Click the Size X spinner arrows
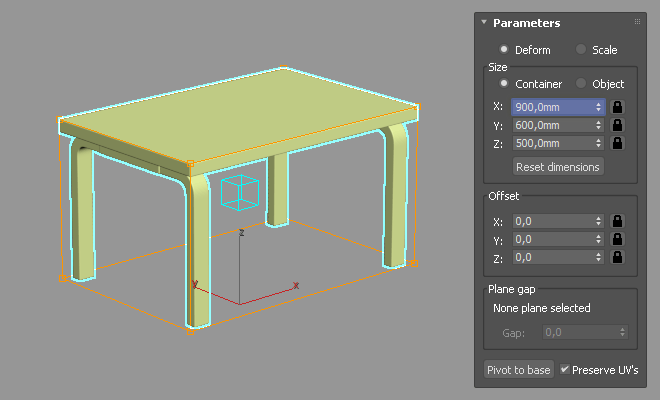This screenshot has height=400, width=660. click(599, 106)
